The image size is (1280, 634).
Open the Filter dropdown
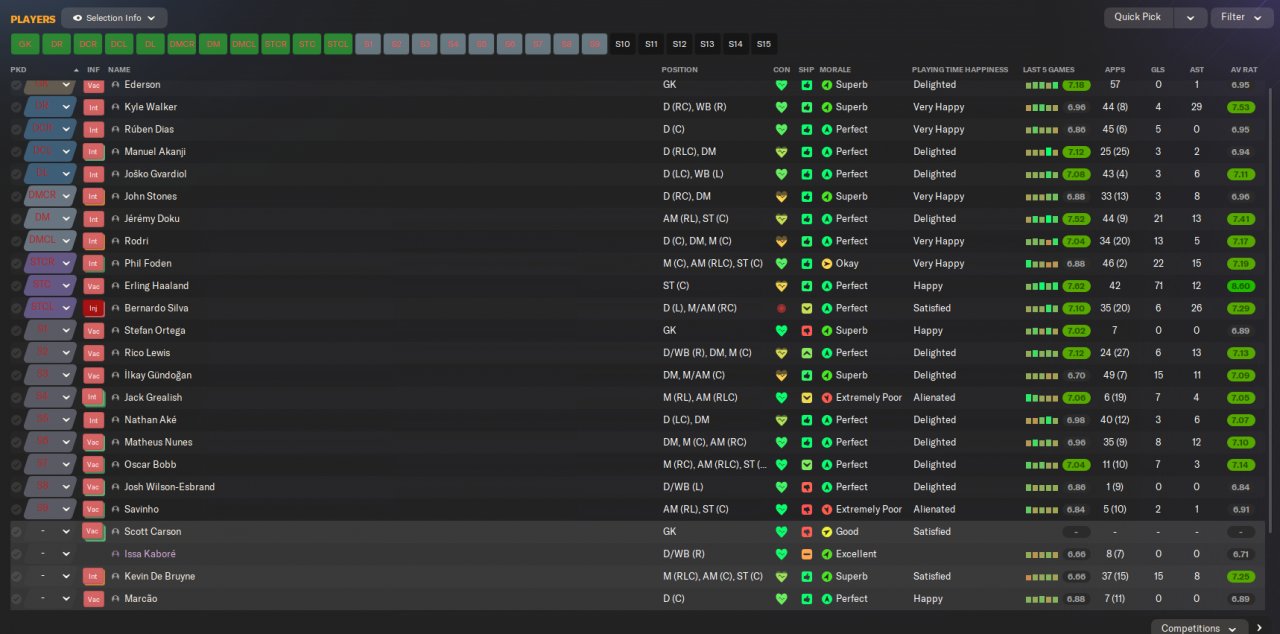pyautogui.click(x=1240, y=17)
